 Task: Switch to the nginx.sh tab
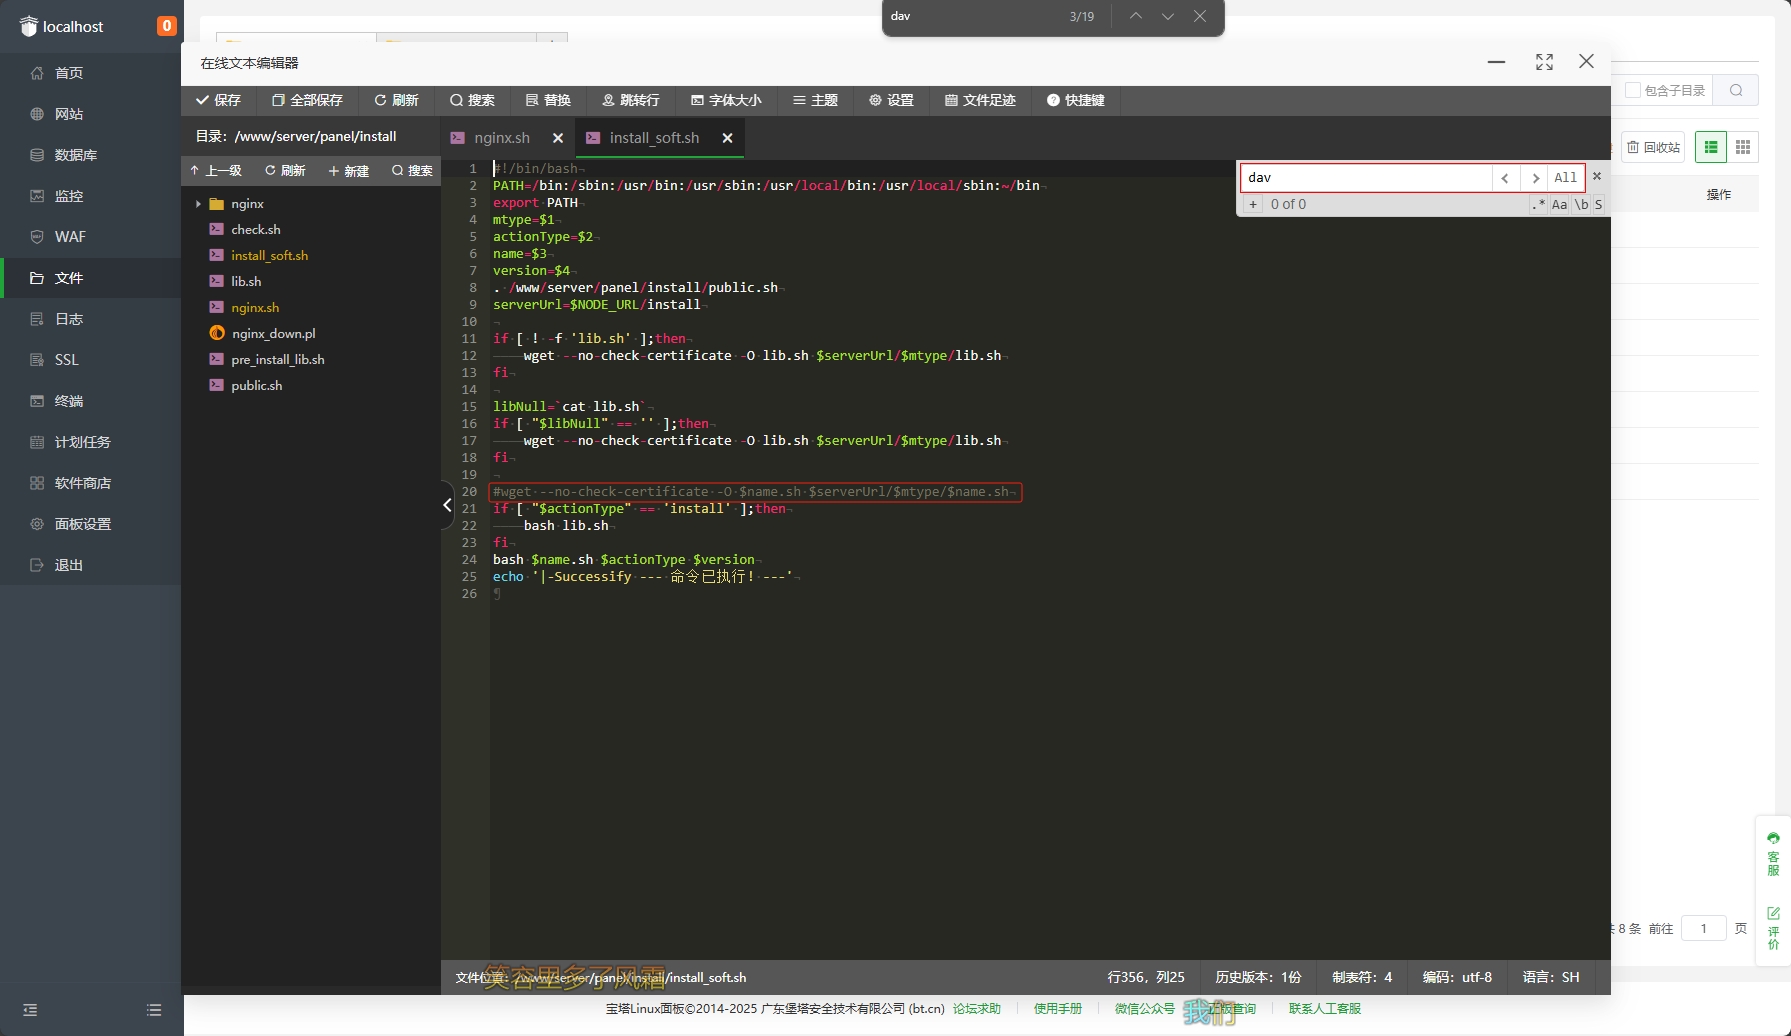[501, 138]
